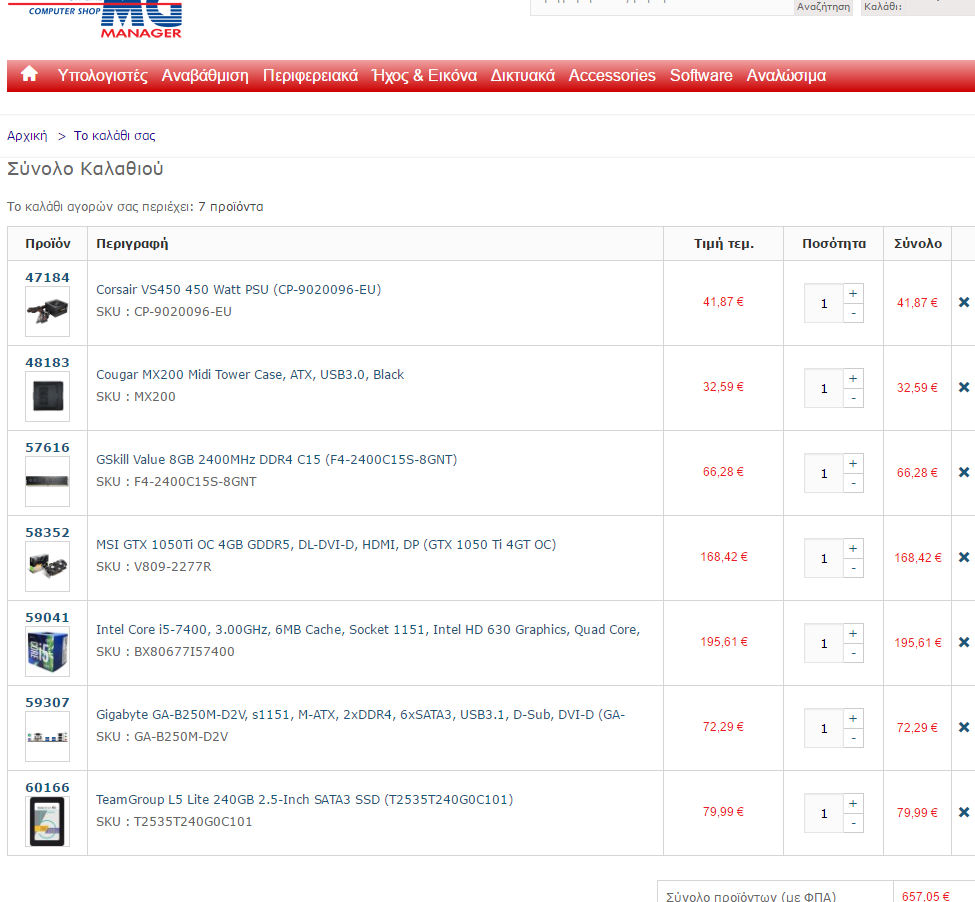Open the Αναλώσιμα menu

pos(786,75)
